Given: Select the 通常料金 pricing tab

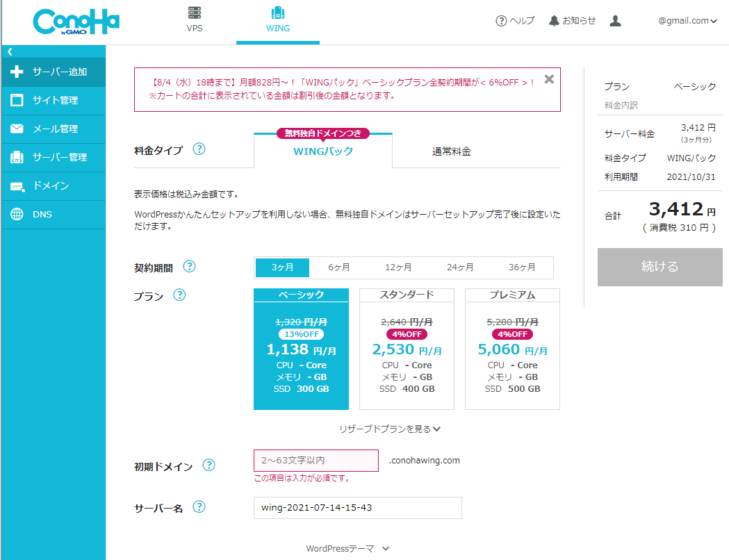Looking at the screenshot, I should click(x=451, y=151).
